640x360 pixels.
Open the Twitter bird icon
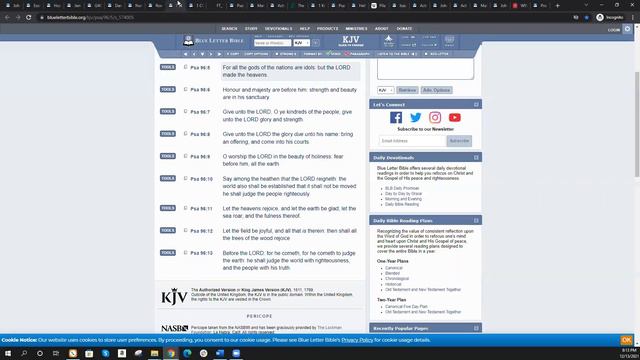coord(416,118)
